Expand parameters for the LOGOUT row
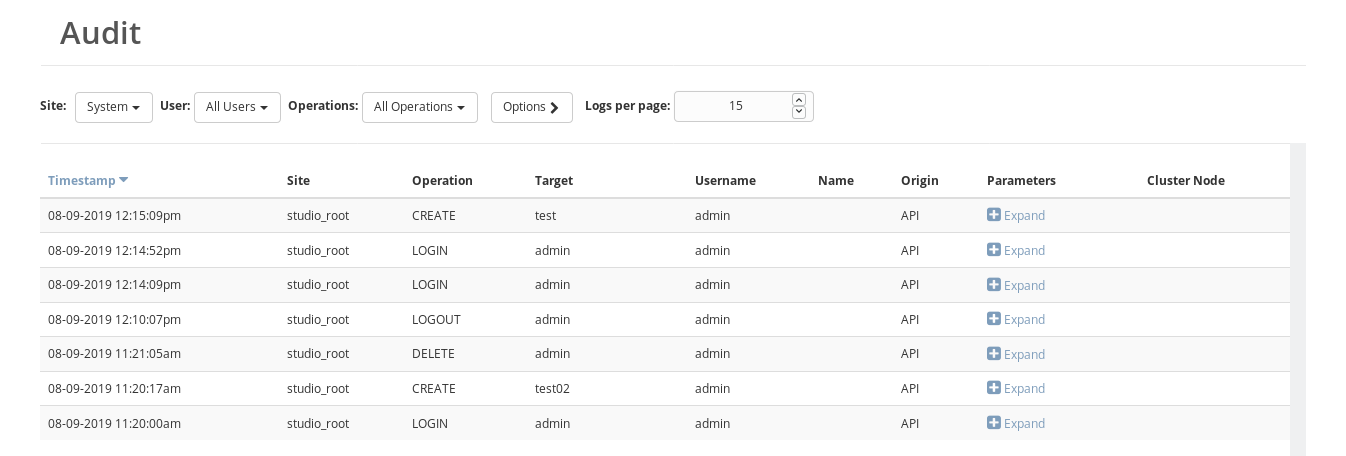Image resolution: width=1346 pixels, height=456 pixels. (1016, 320)
